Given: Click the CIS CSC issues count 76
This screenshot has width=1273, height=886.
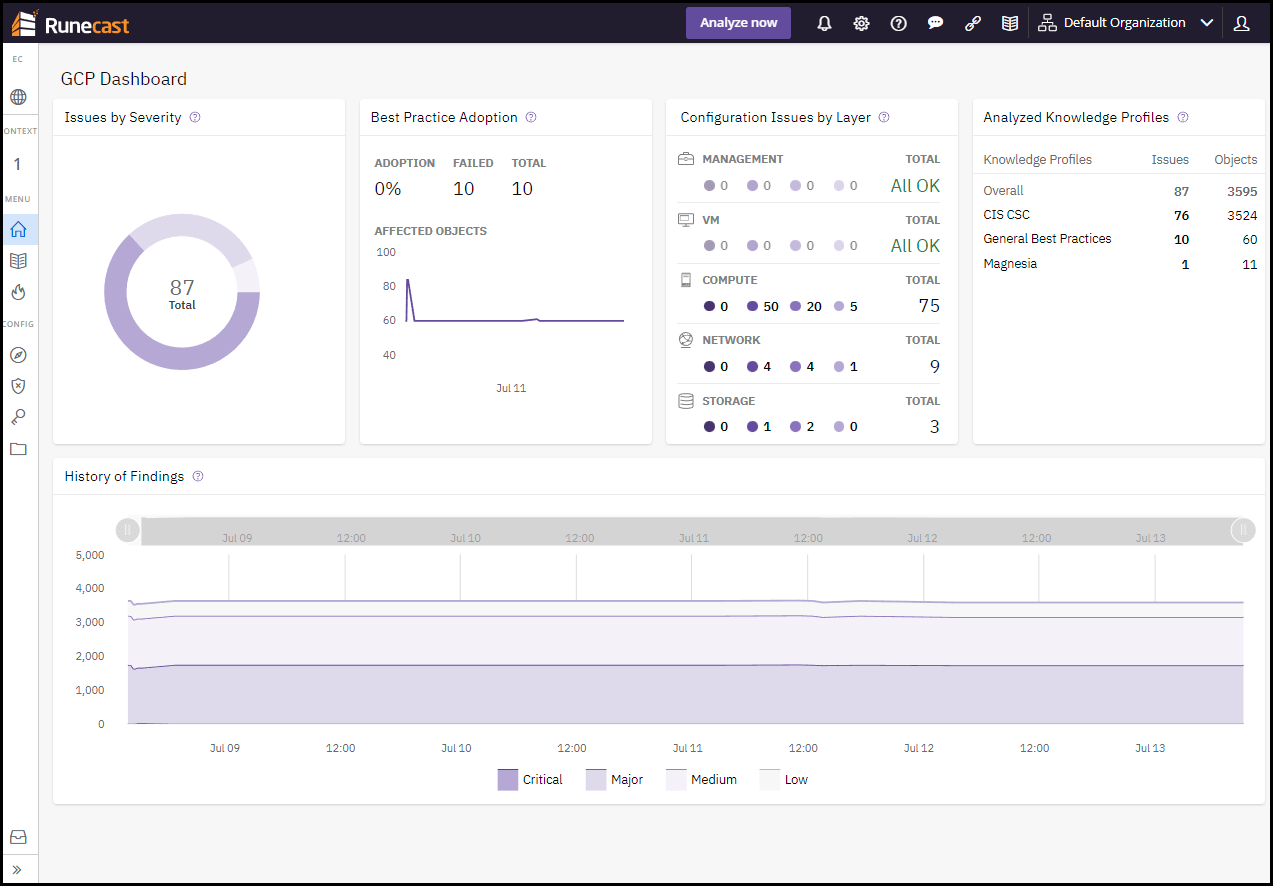Looking at the screenshot, I should click(1181, 215).
